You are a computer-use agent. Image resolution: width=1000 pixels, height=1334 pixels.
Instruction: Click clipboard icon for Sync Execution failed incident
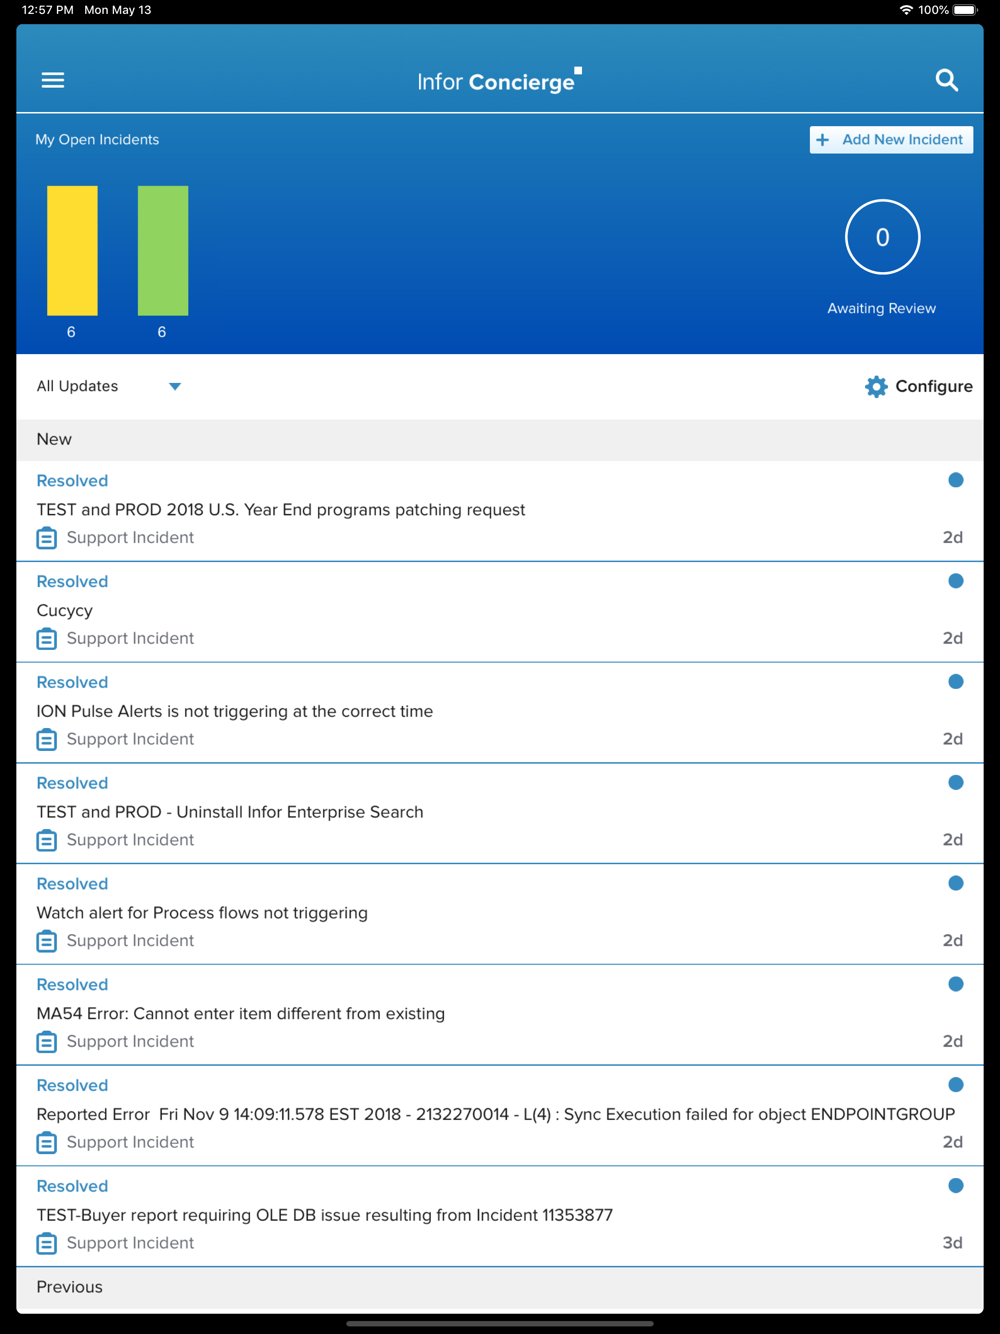(47, 1143)
